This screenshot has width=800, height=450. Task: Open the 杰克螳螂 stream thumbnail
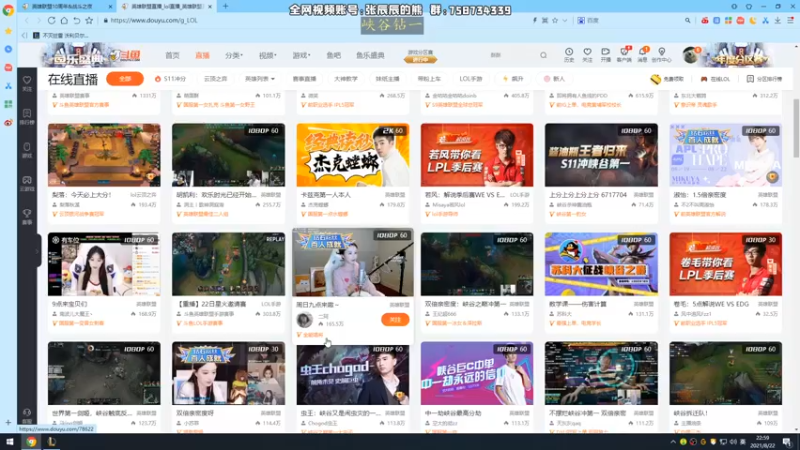(x=353, y=155)
